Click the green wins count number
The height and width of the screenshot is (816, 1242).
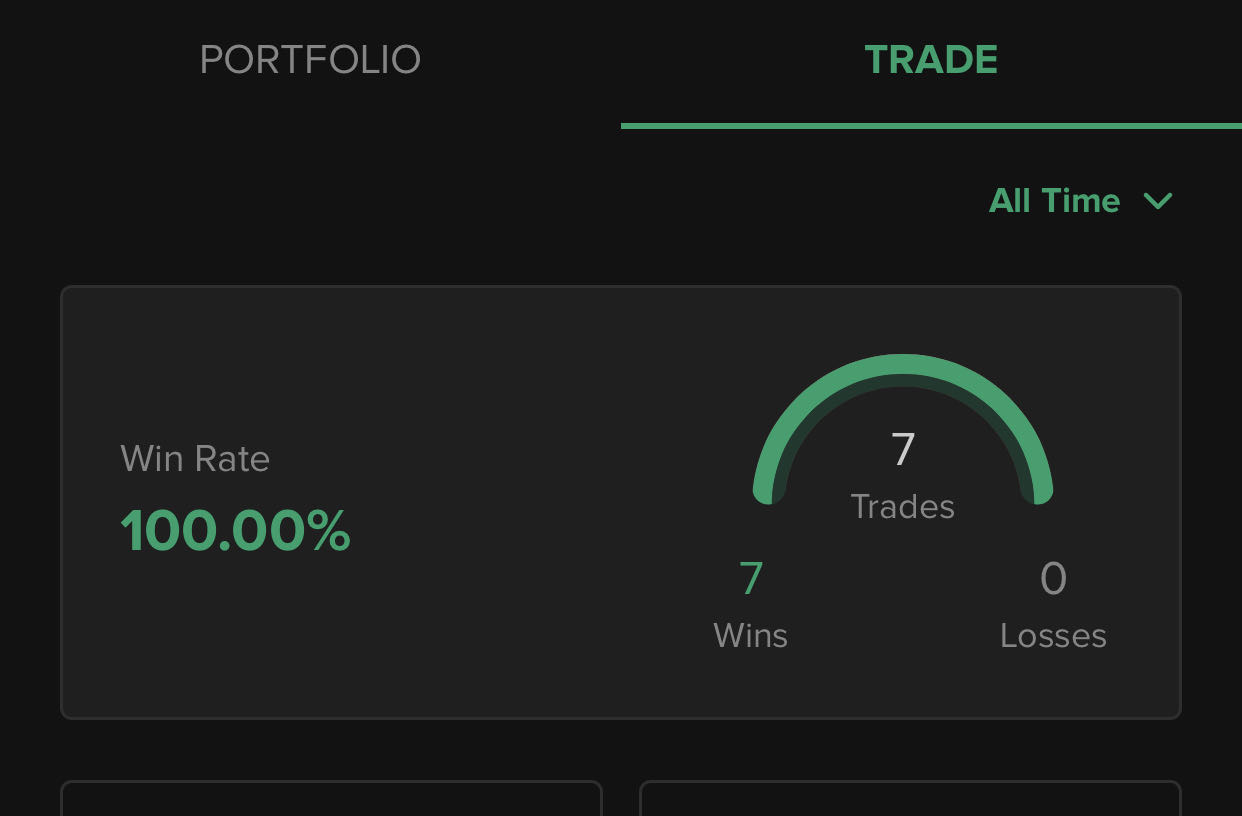751,579
